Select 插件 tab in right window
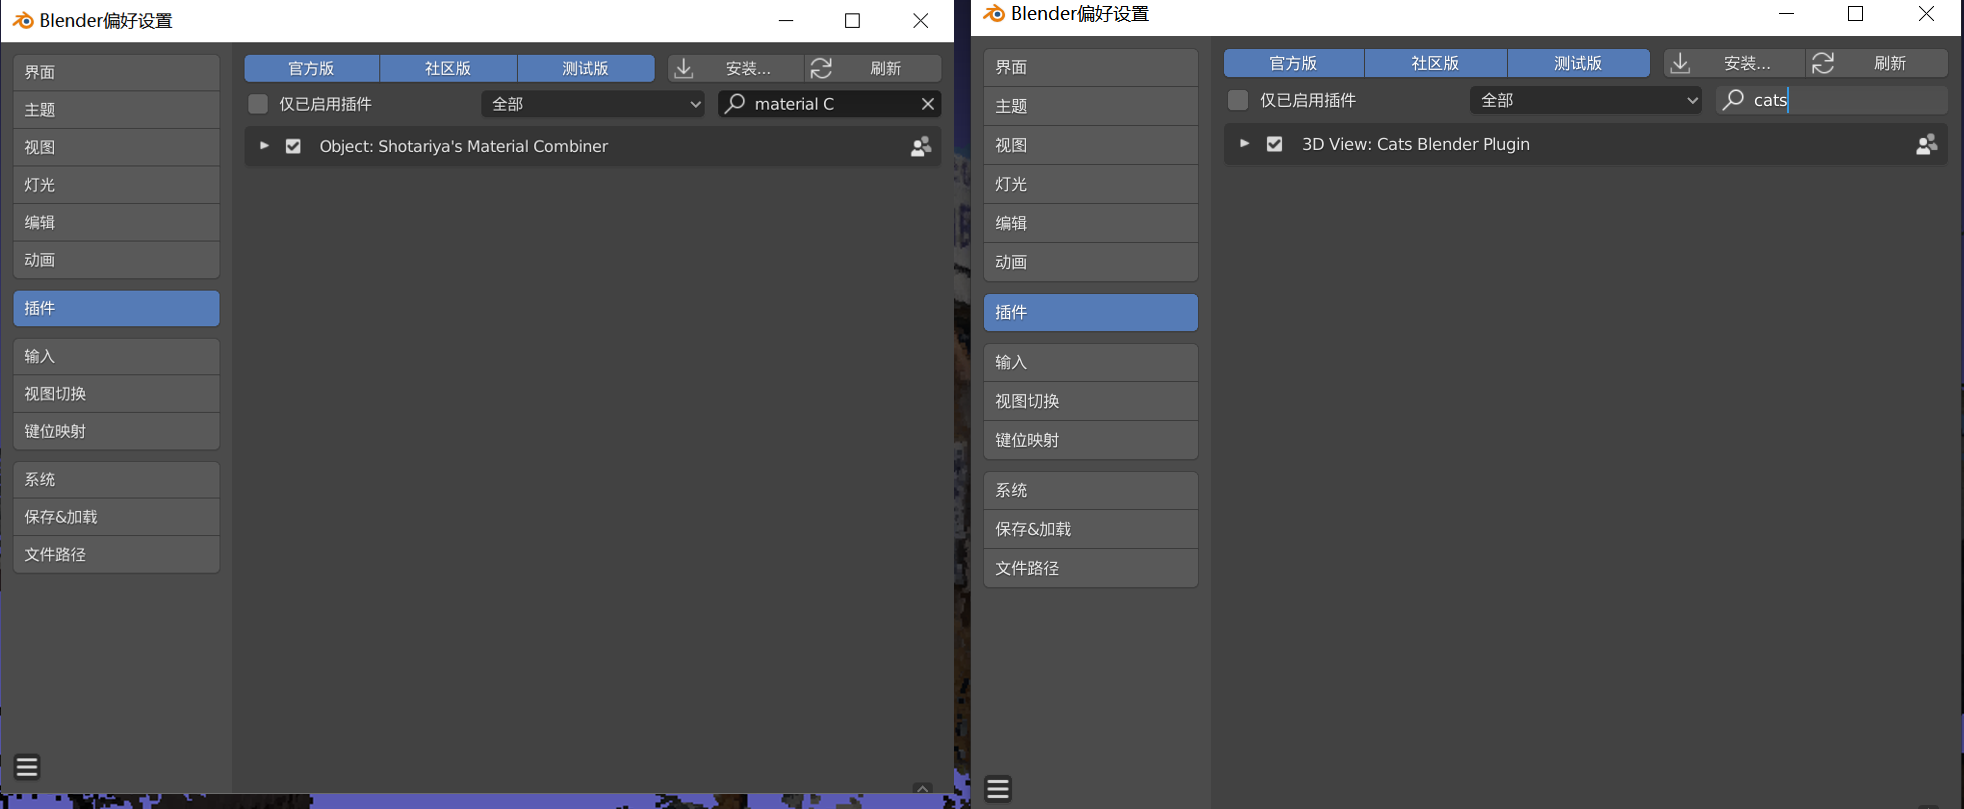Viewport: 1964px width, 809px height. [x=1091, y=312]
